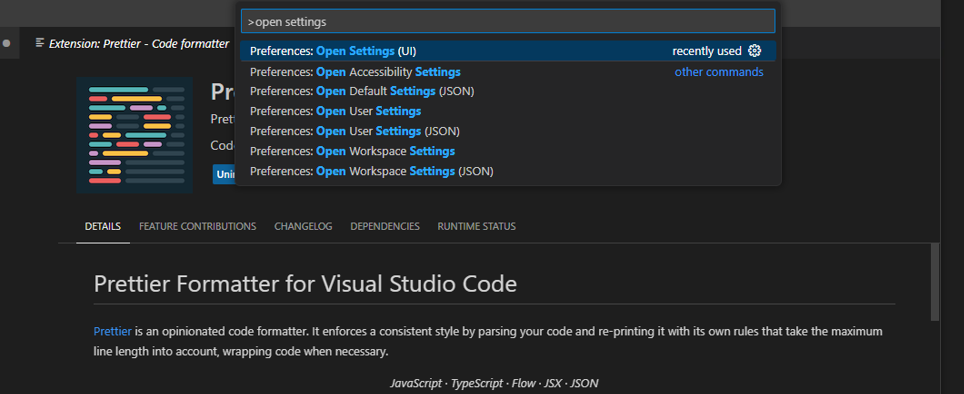The height and width of the screenshot is (394, 964).
Task: Choose Preferences: Open Workspace Settings (JSON)
Action: (x=508, y=171)
